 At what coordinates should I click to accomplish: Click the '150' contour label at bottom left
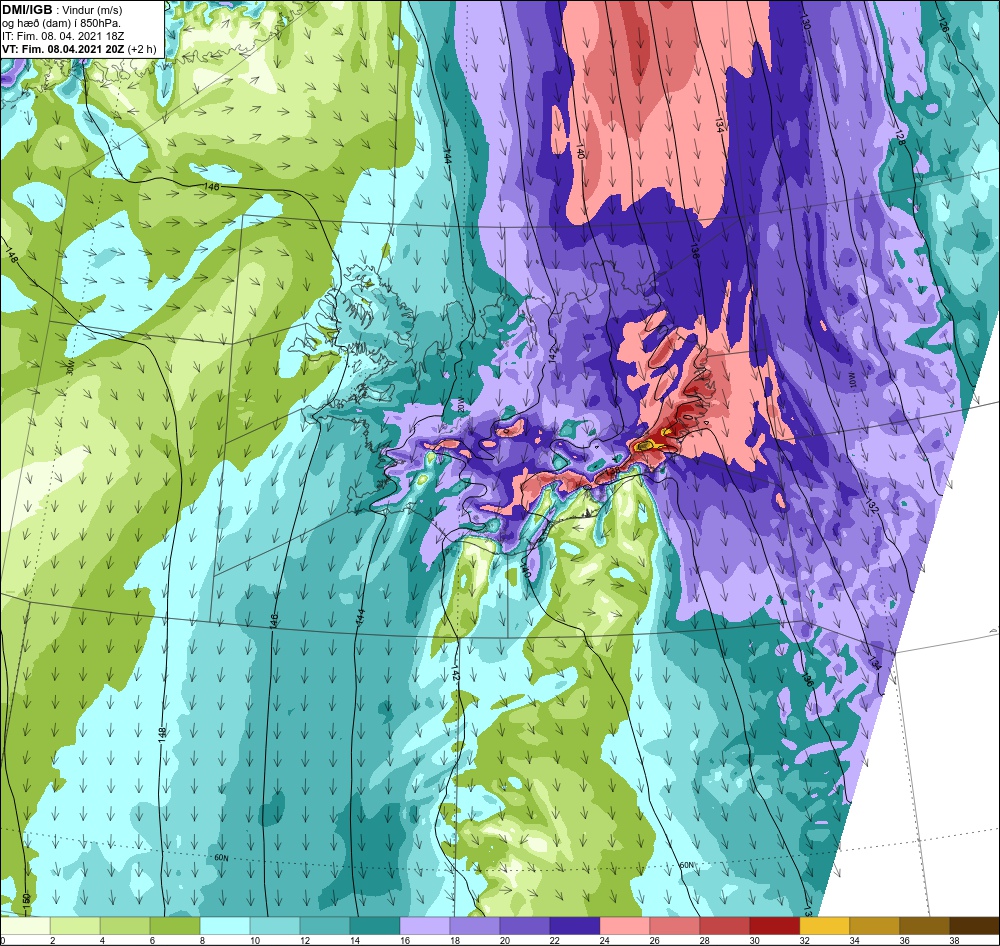[x=26, y=900]
